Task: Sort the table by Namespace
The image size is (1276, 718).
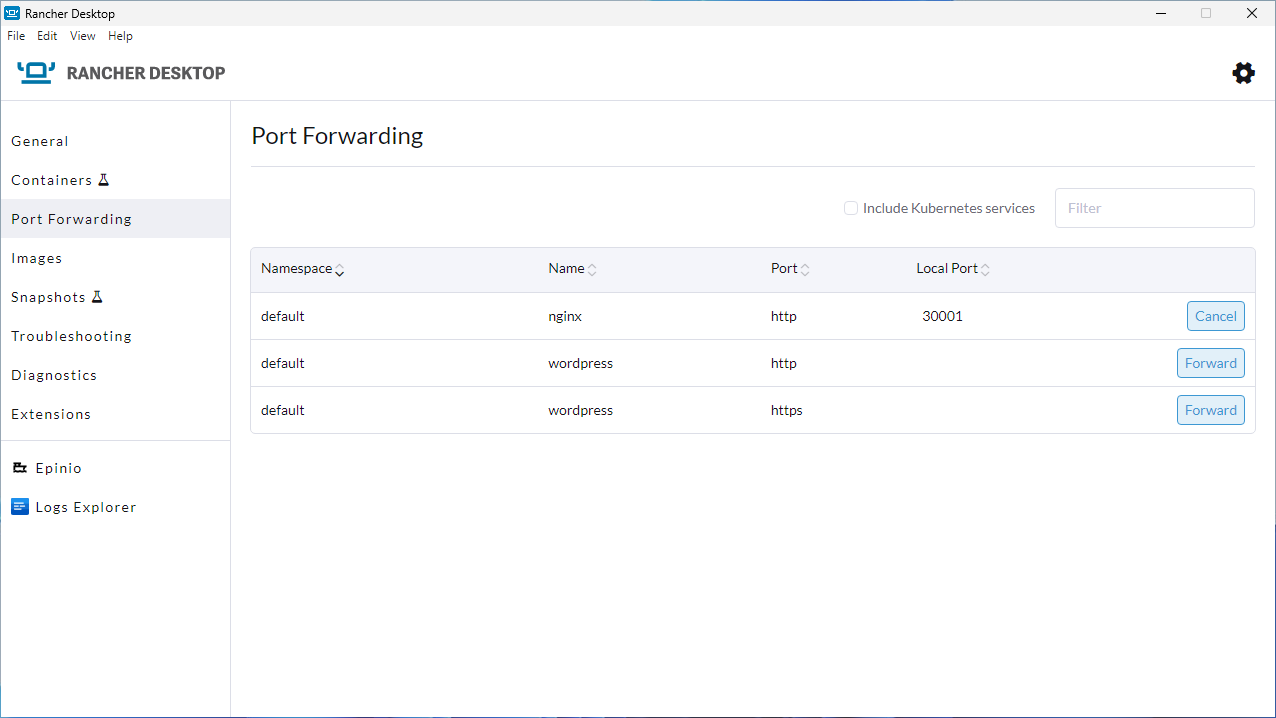Action: click(x=340, y=270)
